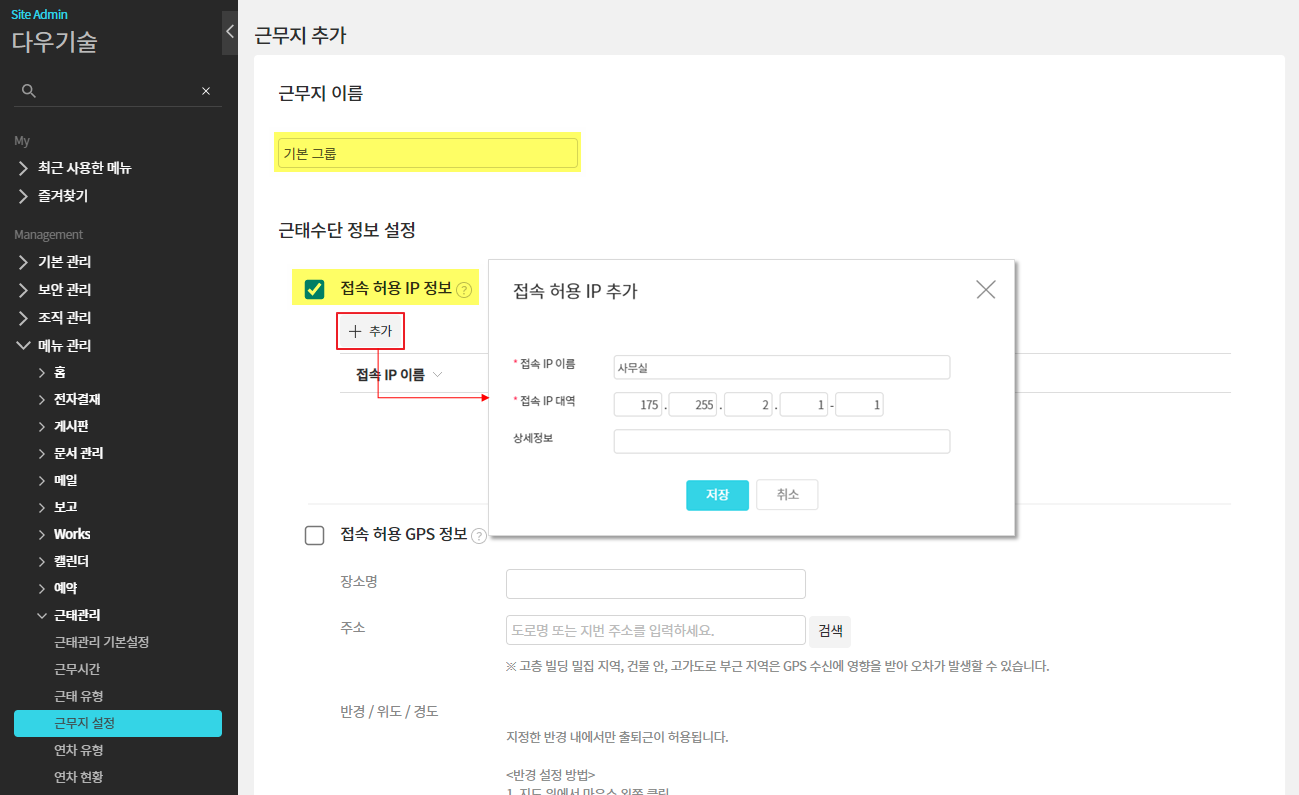Enable the 접속 허용 GPS 정보 checkbox
This screenshot has width=1299, height=795.
[x=314, y=535]
